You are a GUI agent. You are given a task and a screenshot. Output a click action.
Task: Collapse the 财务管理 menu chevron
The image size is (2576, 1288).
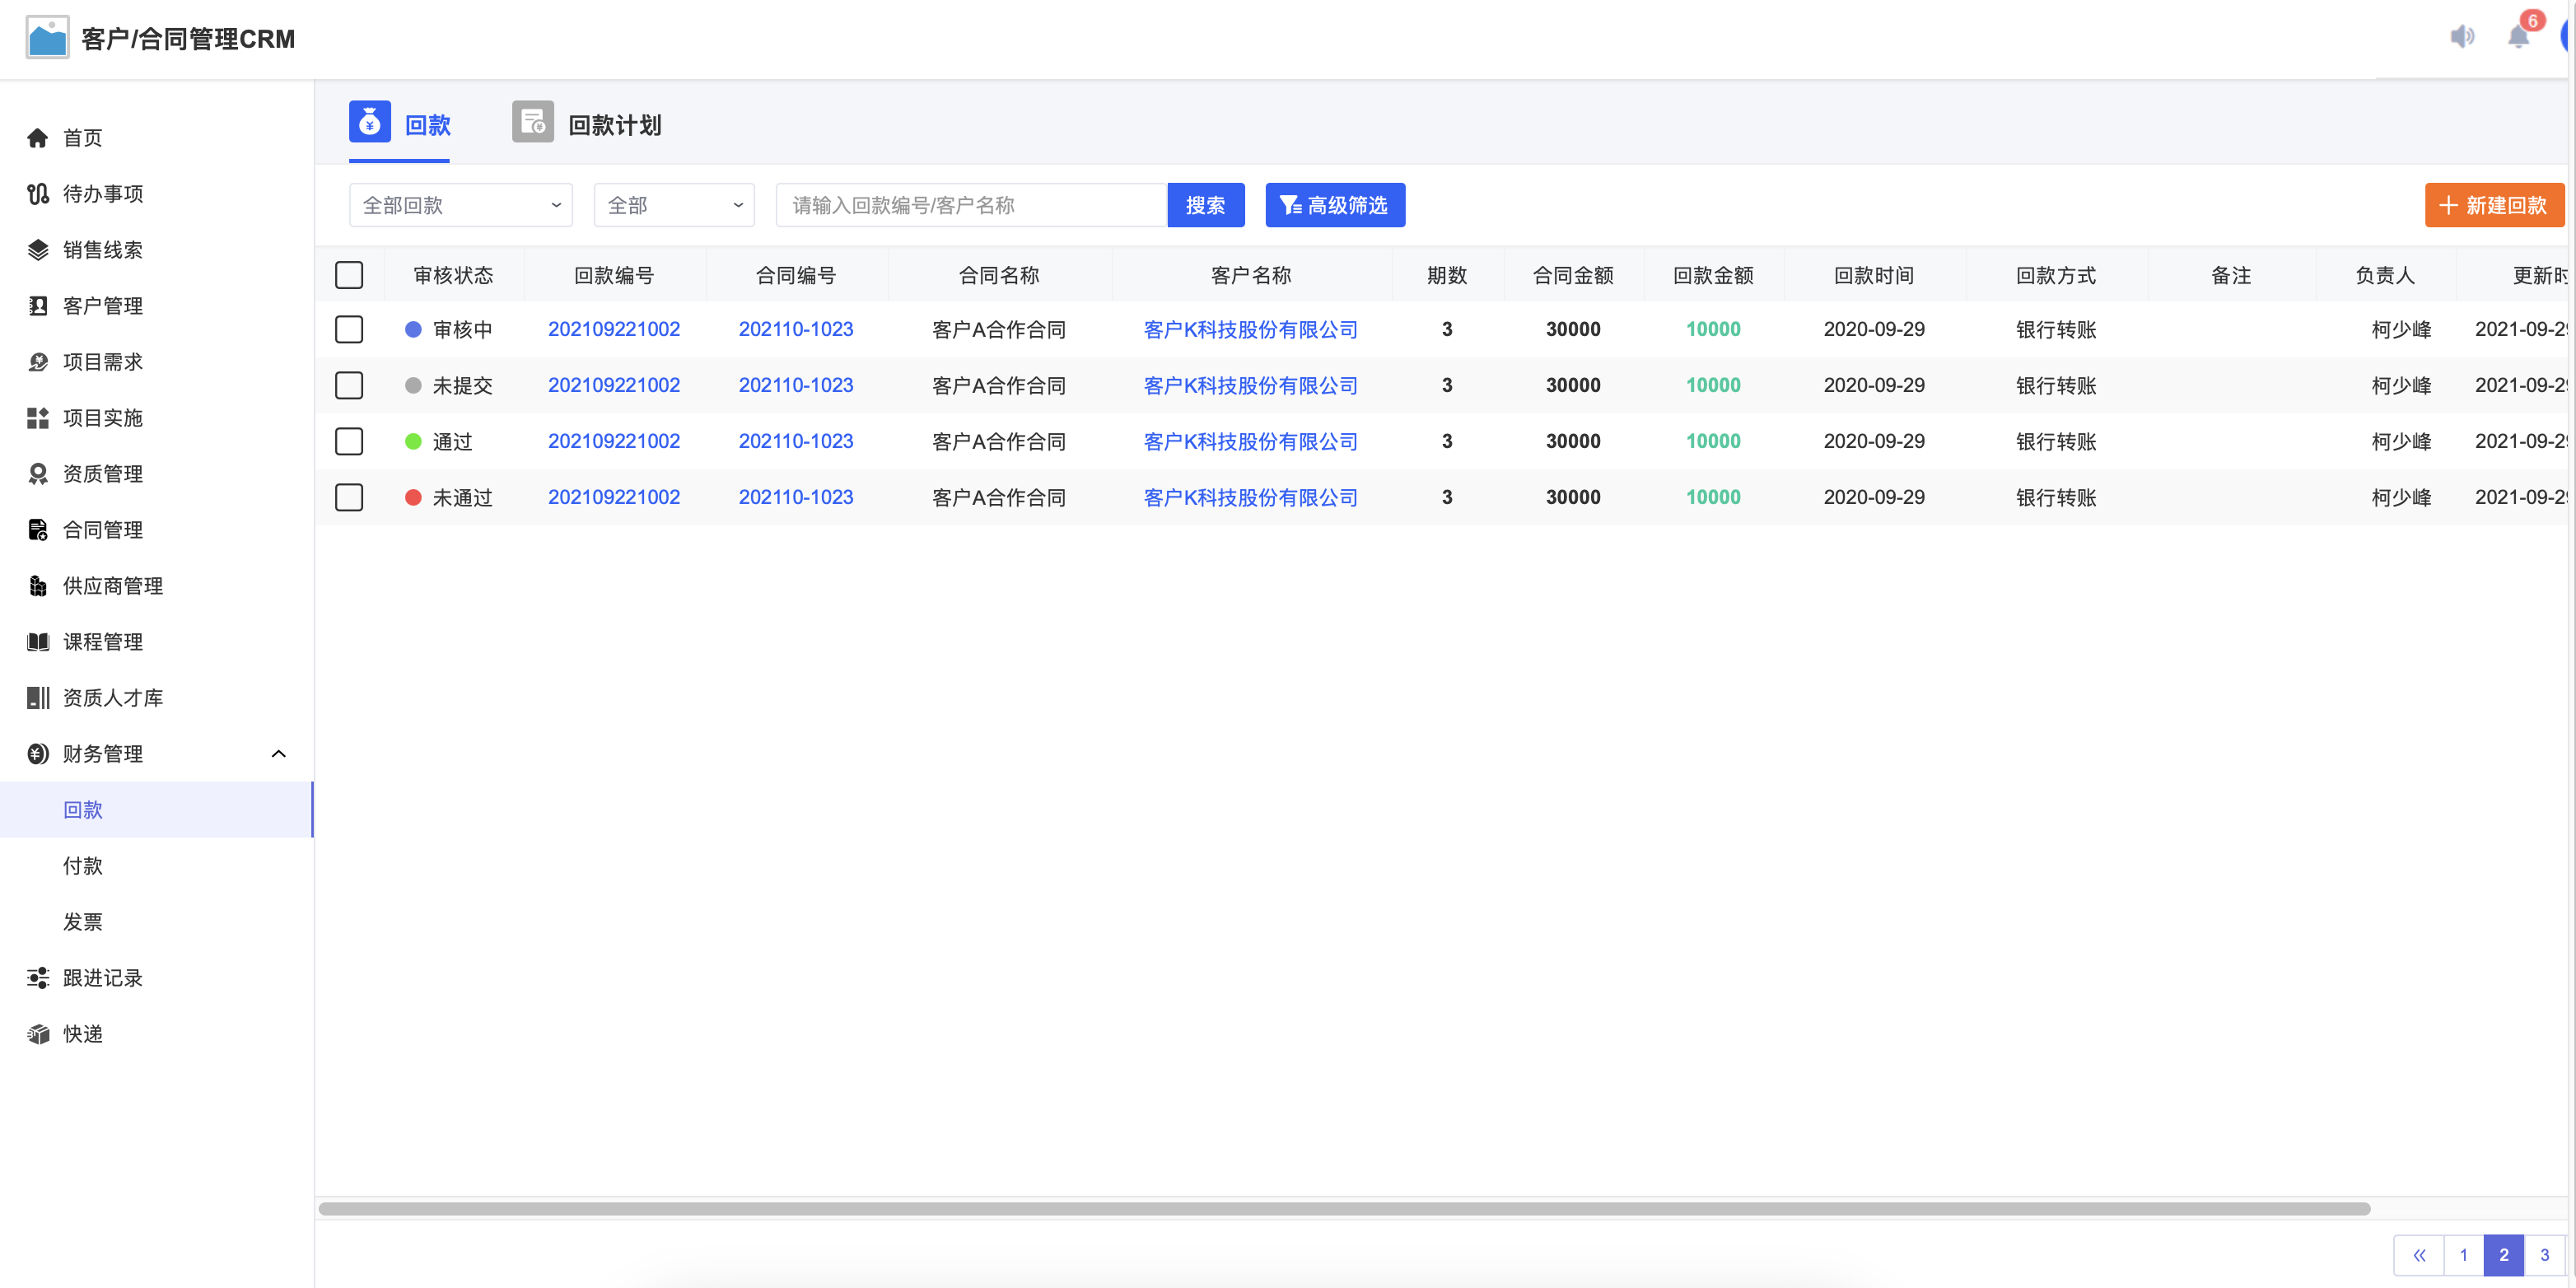(x=279, y=754)
